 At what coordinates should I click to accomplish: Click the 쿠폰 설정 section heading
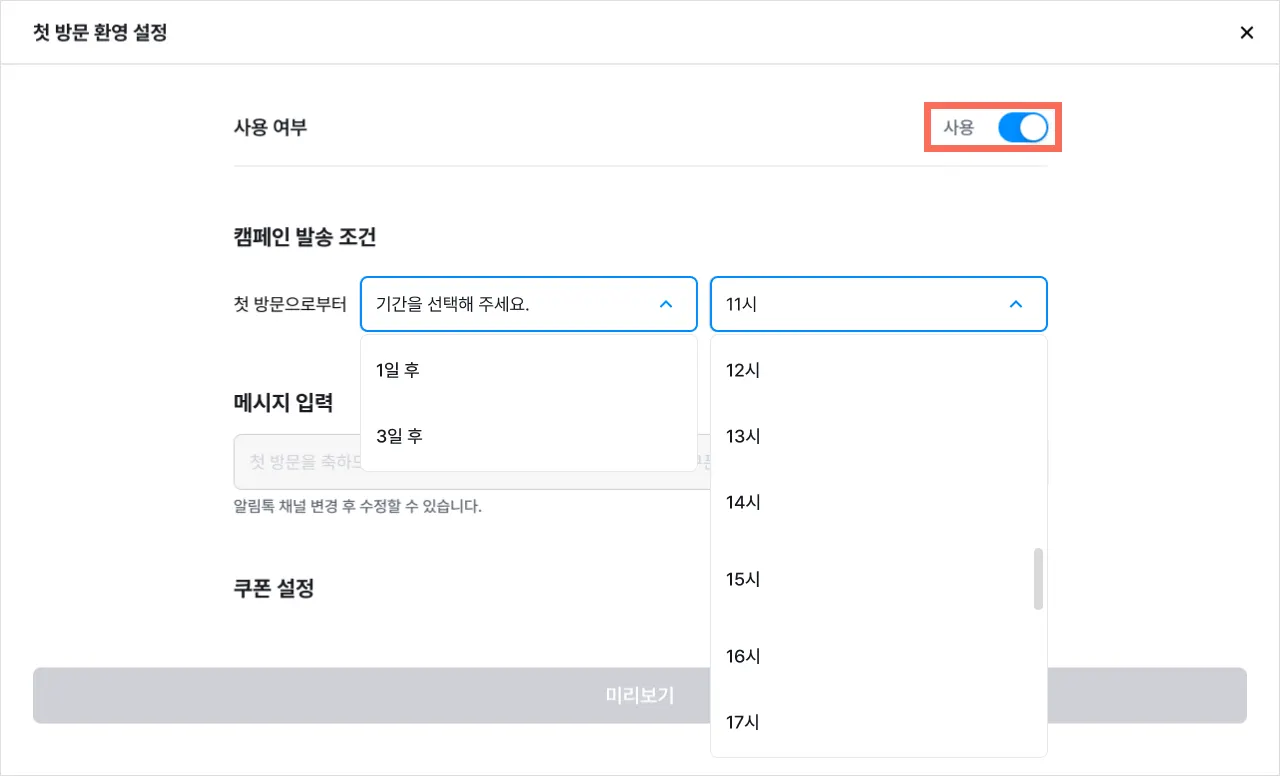coord(274,588)
